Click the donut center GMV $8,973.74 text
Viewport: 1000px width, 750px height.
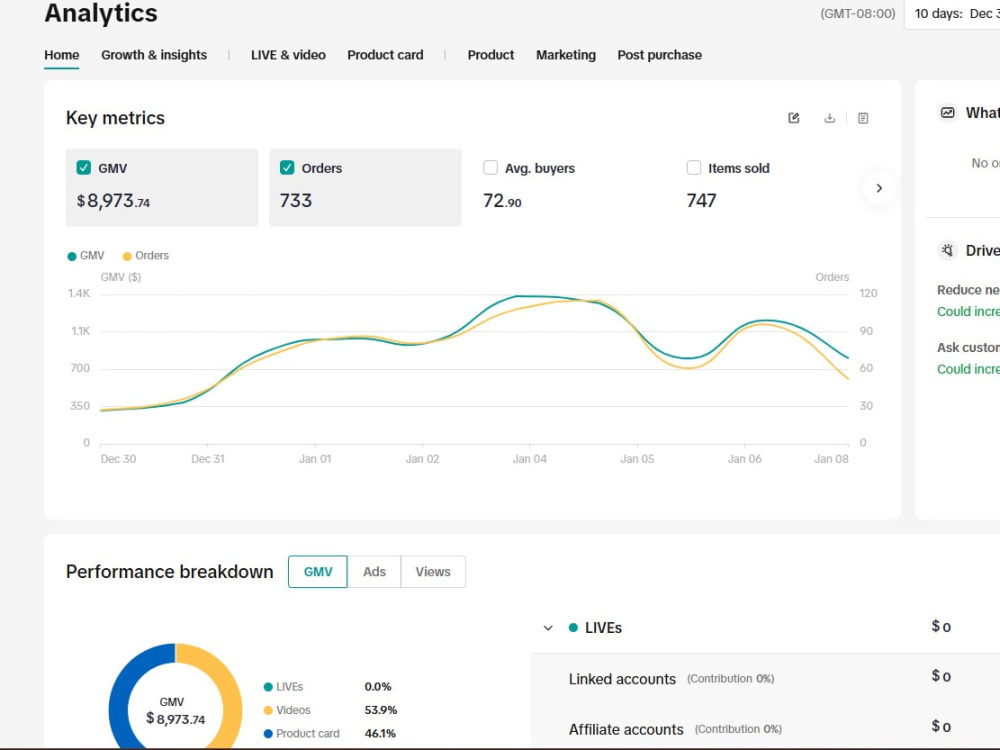[x=175, y=711]
